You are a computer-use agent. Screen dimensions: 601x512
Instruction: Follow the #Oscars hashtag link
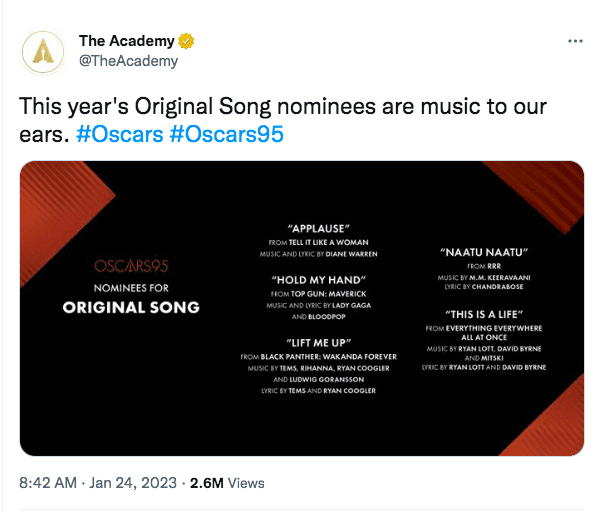[x=120, y=134]
